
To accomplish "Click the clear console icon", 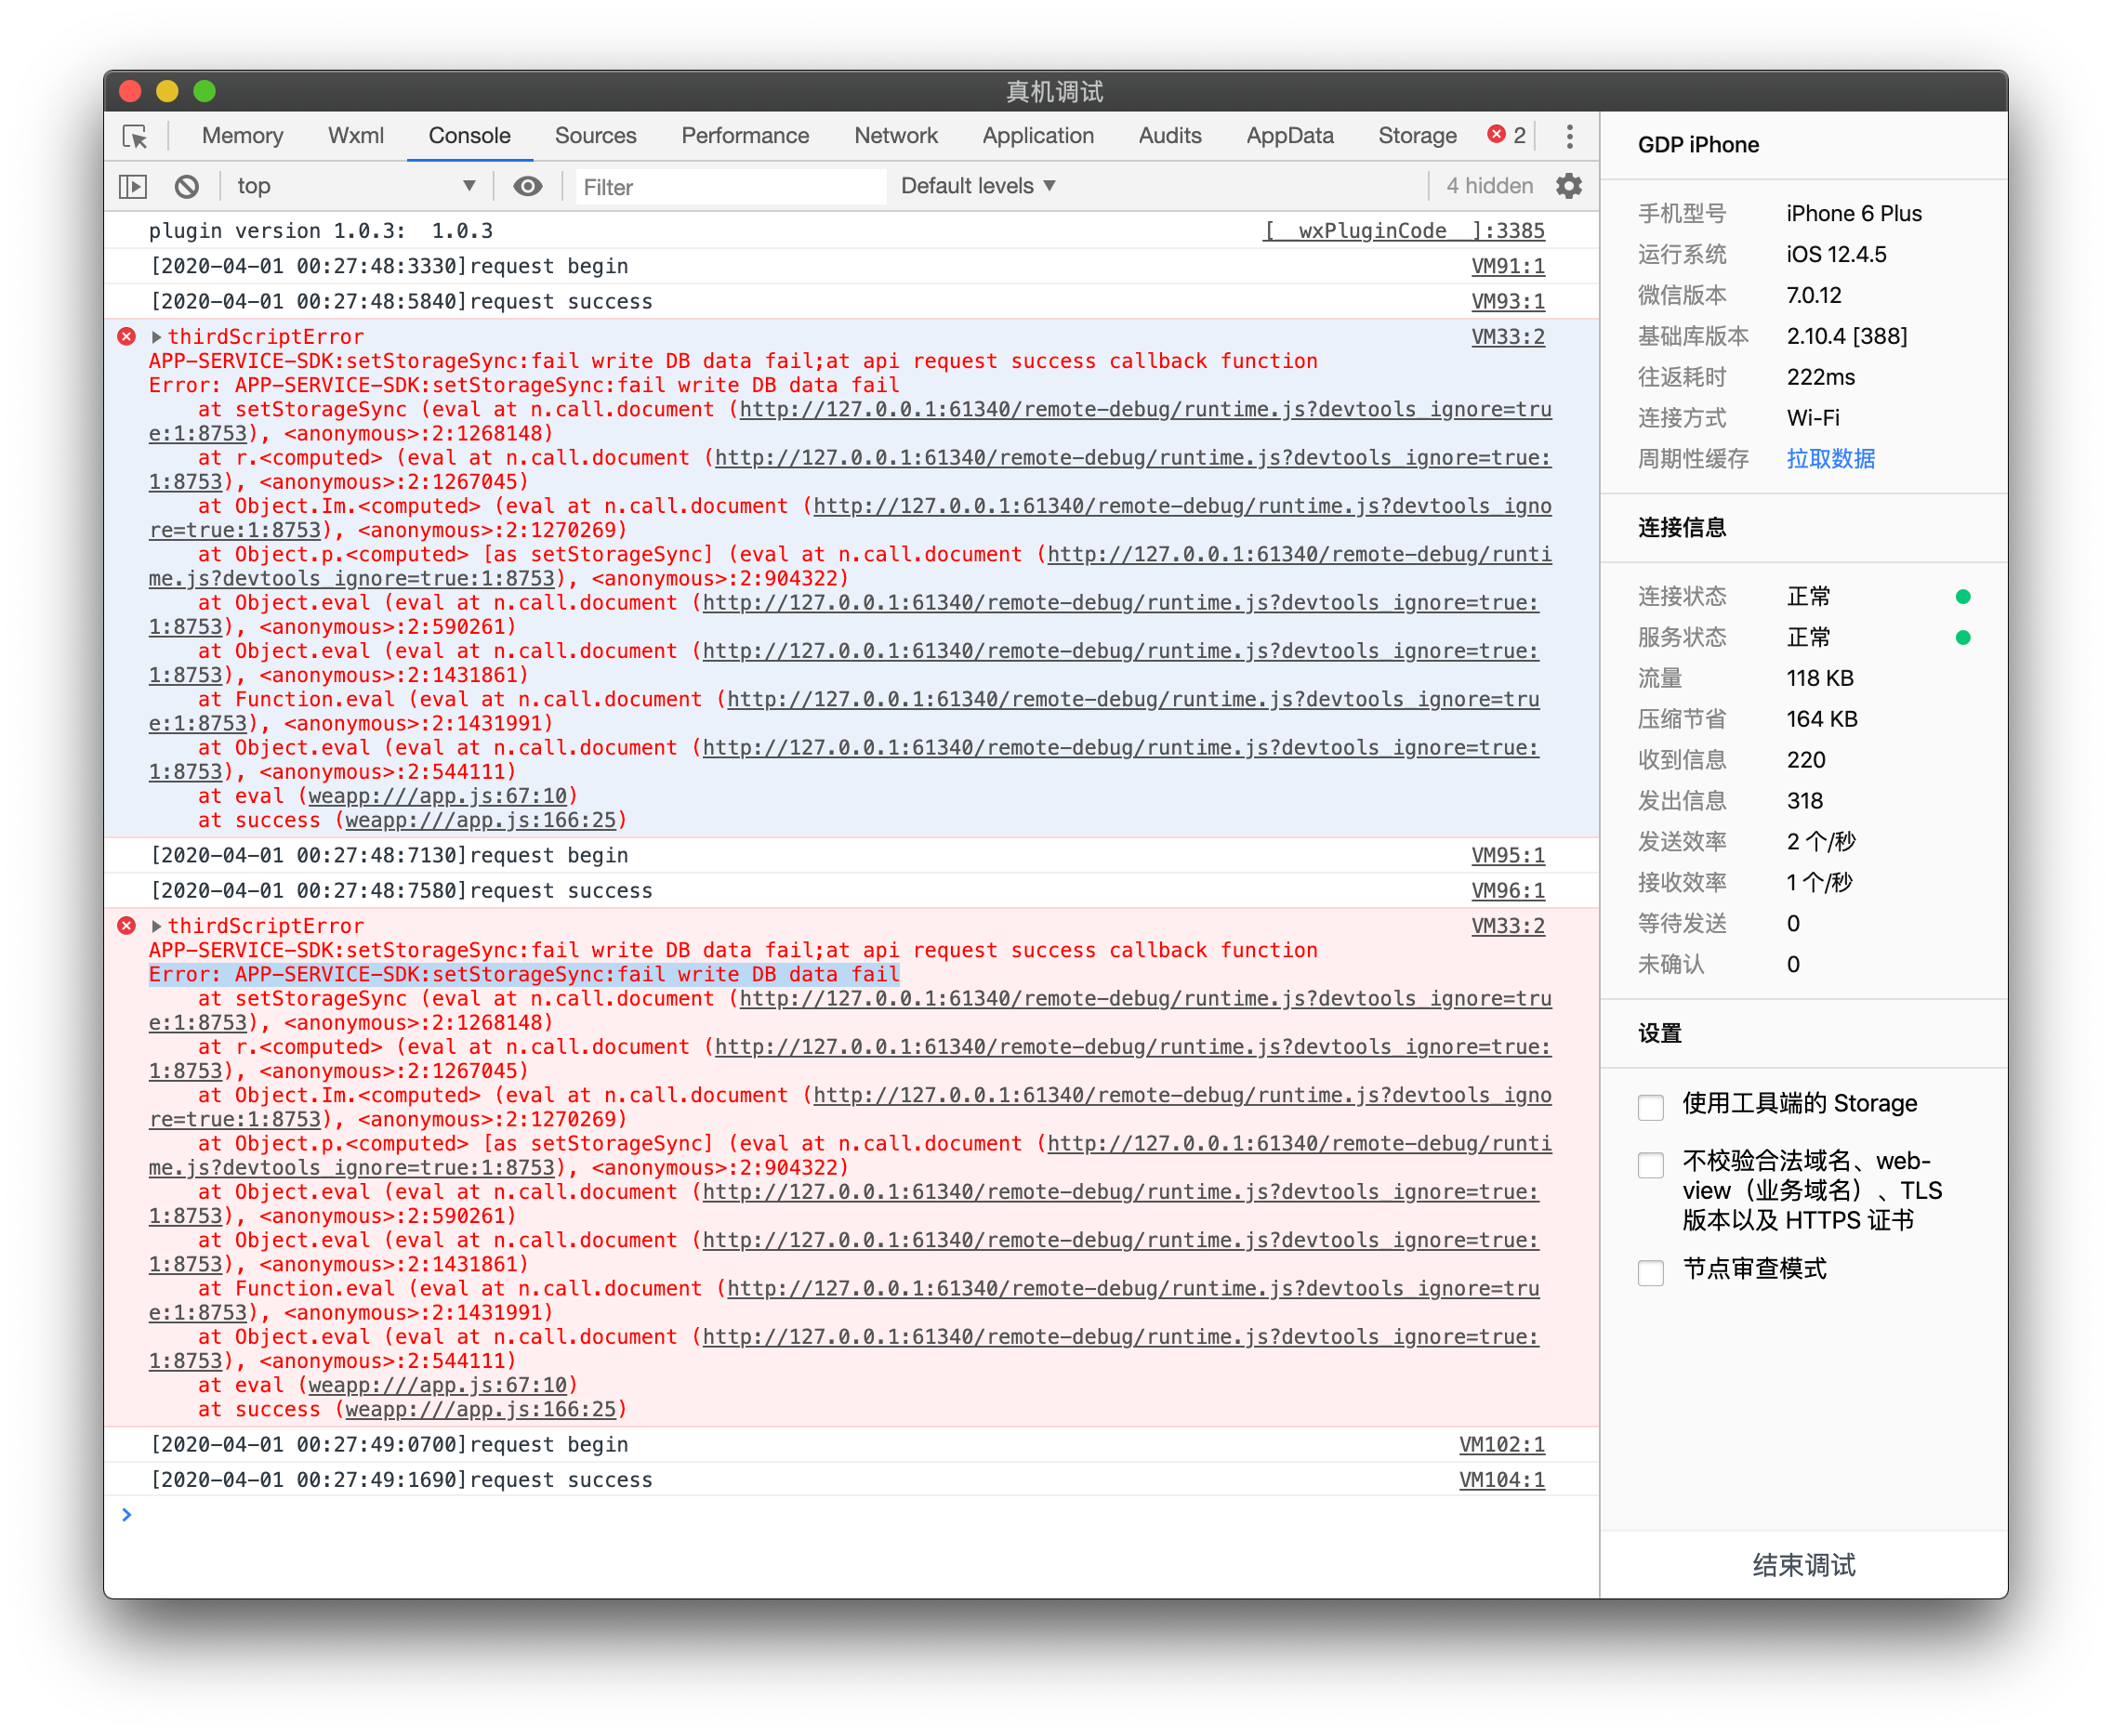I will click(x=187, y=187).
